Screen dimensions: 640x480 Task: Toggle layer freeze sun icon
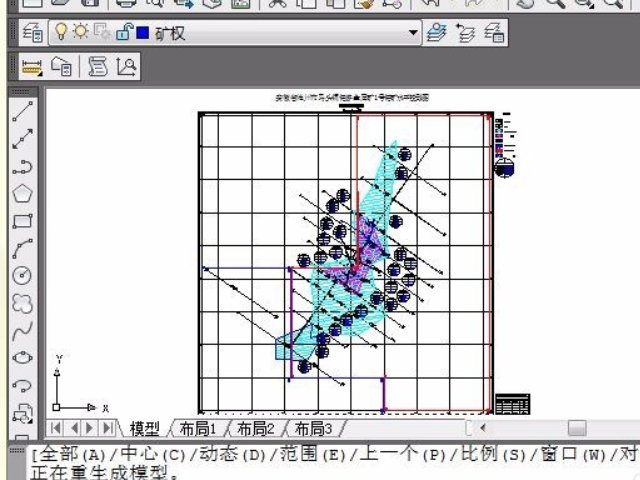tap(79, 33)
